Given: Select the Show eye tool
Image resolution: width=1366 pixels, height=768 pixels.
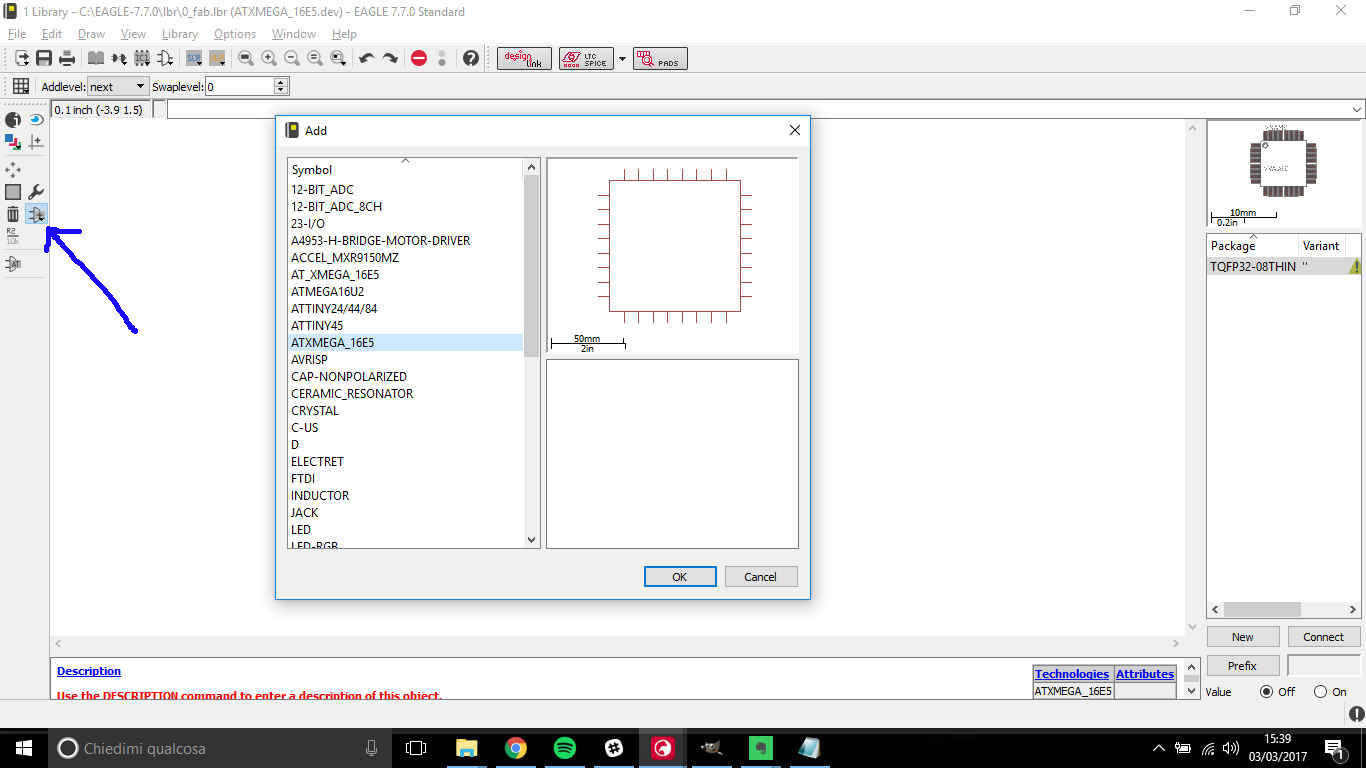Looking at the screenshot, I should pyautogui.click(x=36, y=120).
